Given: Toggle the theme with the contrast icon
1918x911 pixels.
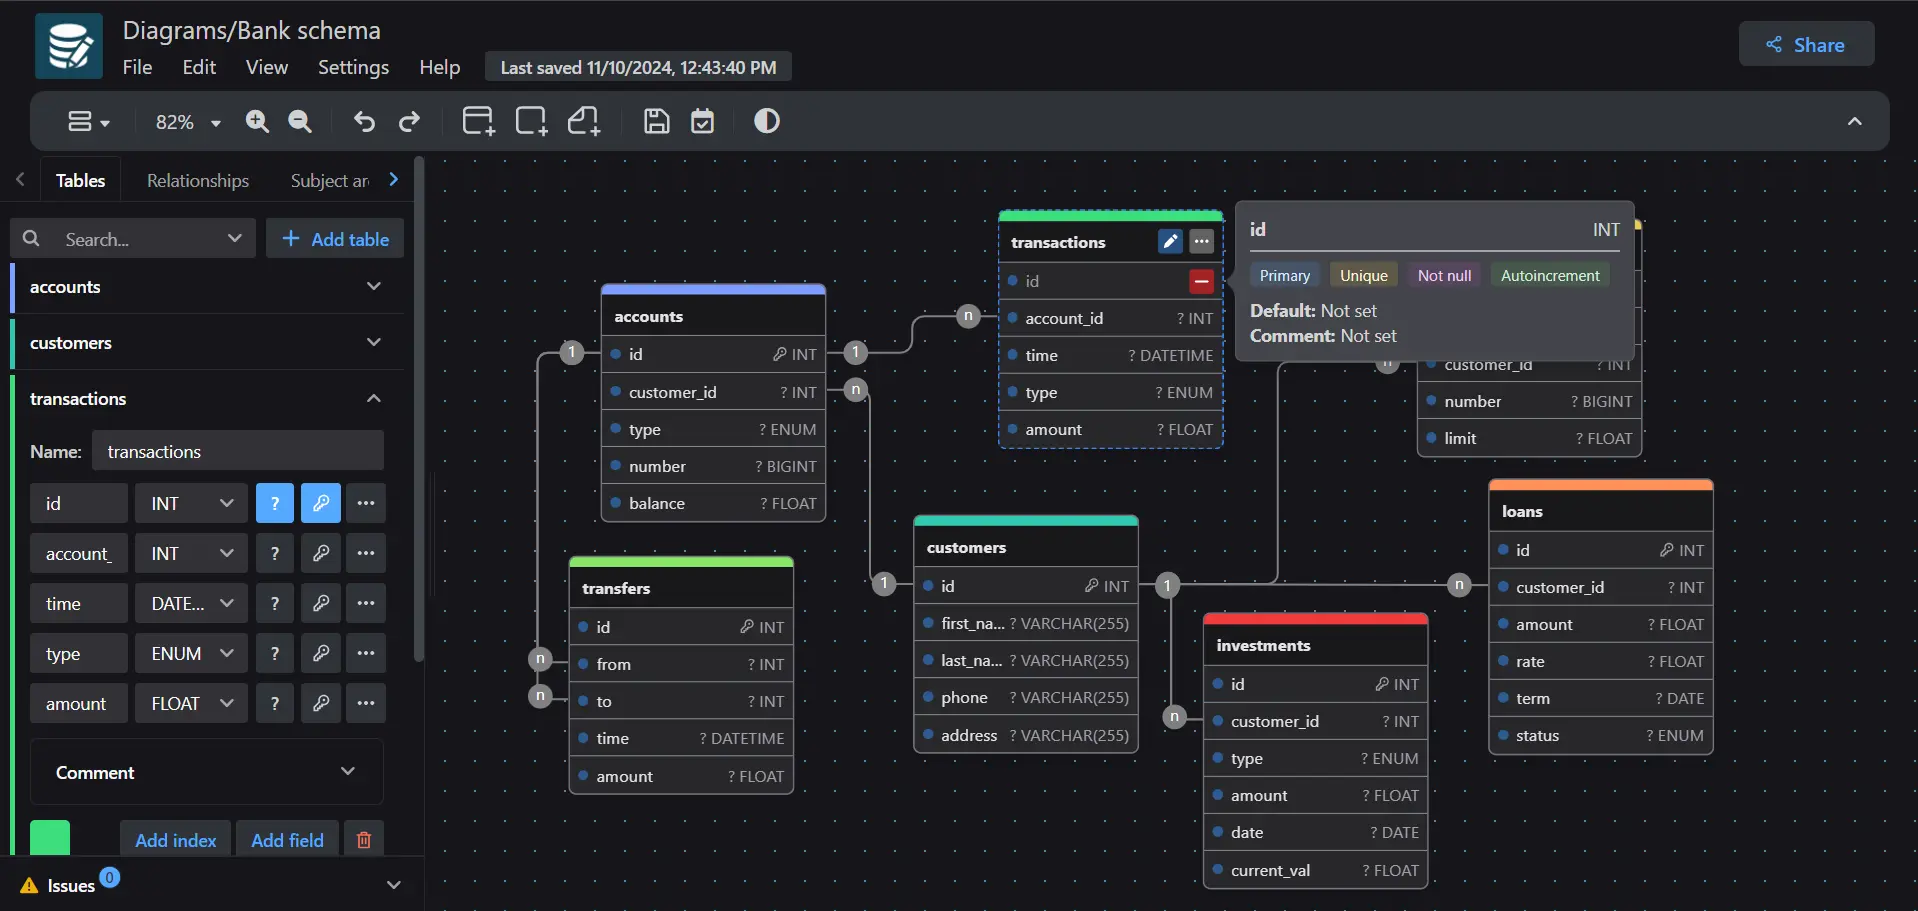Looking at the screenshot, I should (x=766, y=121).
